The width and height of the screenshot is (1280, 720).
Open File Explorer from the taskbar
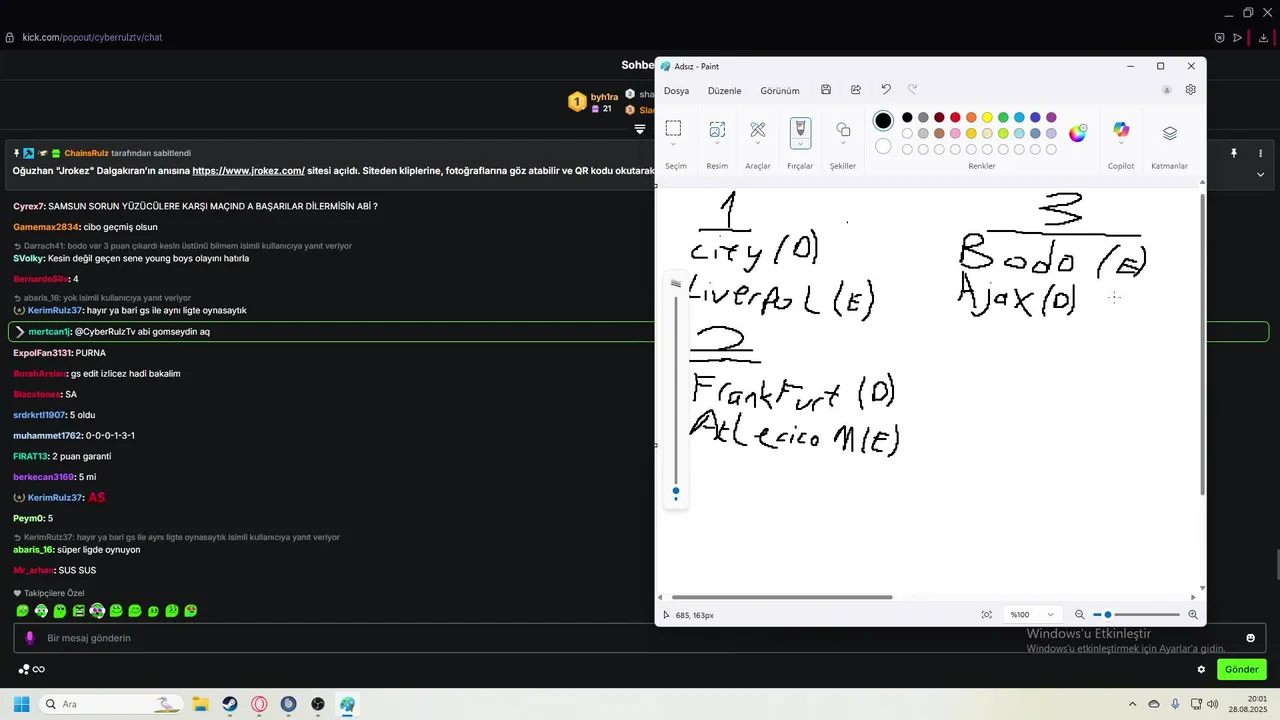200,704
